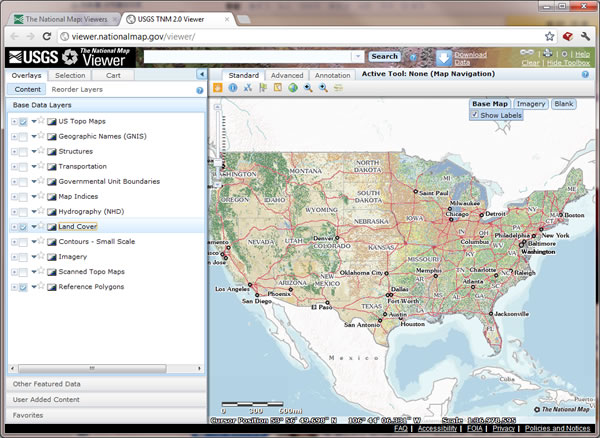Click the Search button

(x=385, y=57)
